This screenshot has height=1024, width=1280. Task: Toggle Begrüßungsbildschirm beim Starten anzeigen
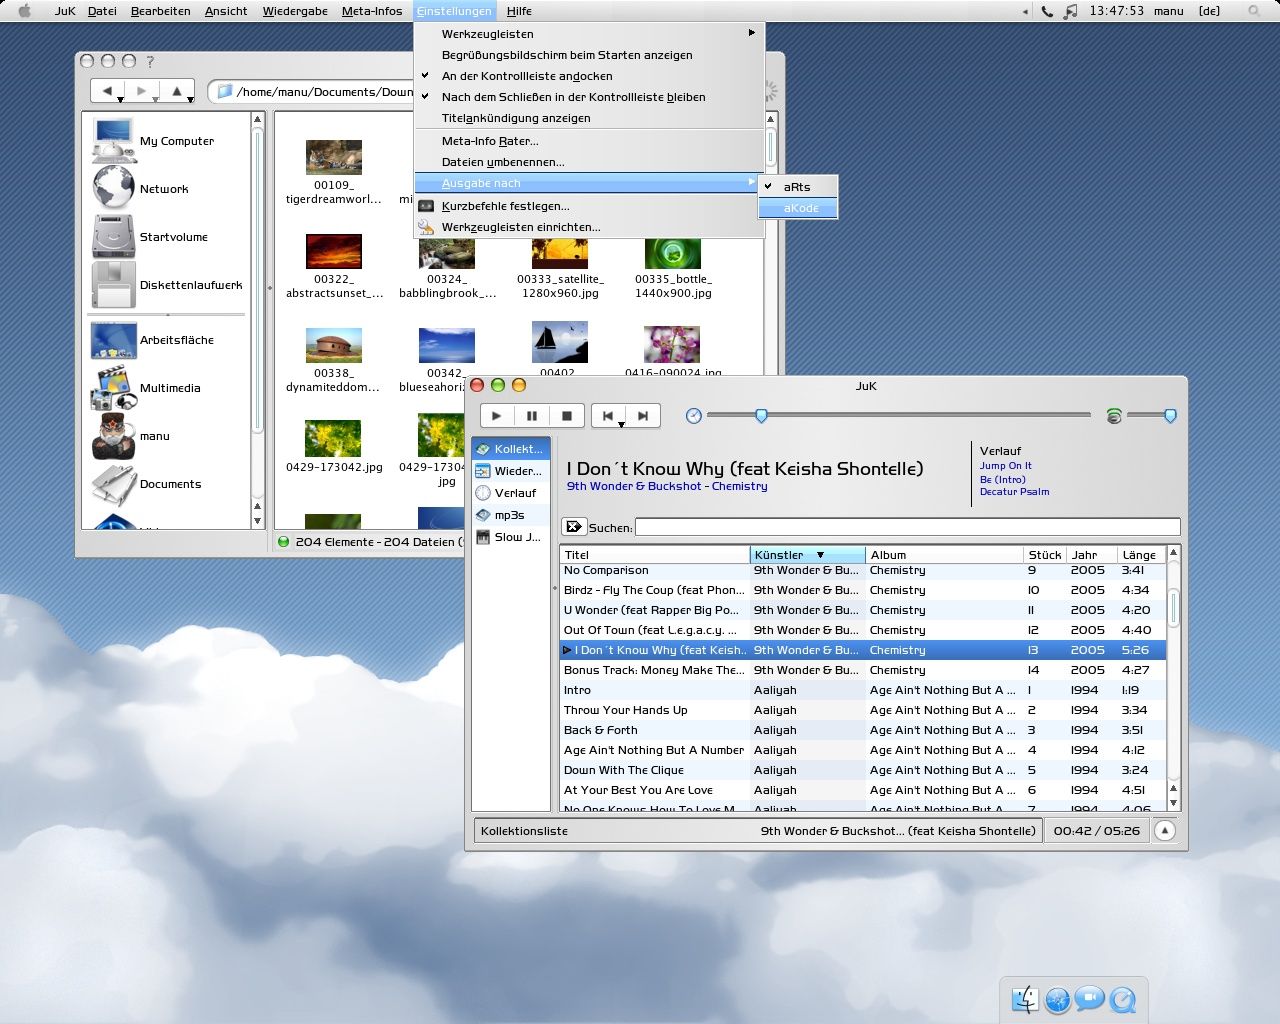click(x=589, y=55)
